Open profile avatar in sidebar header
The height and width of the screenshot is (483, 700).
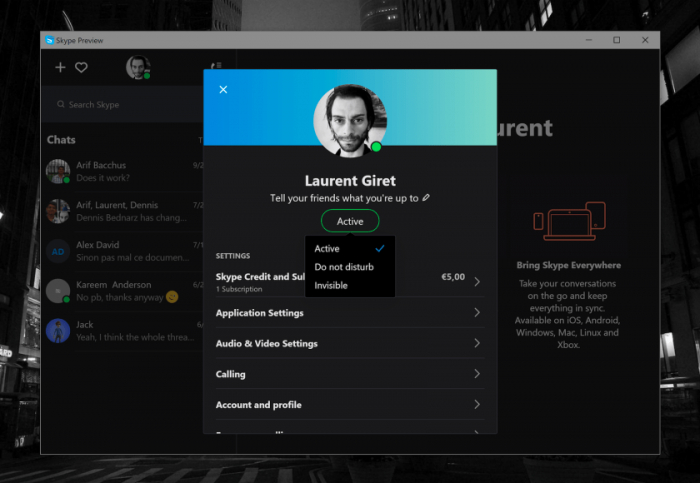pyautogui.click(x=138, y=67)
